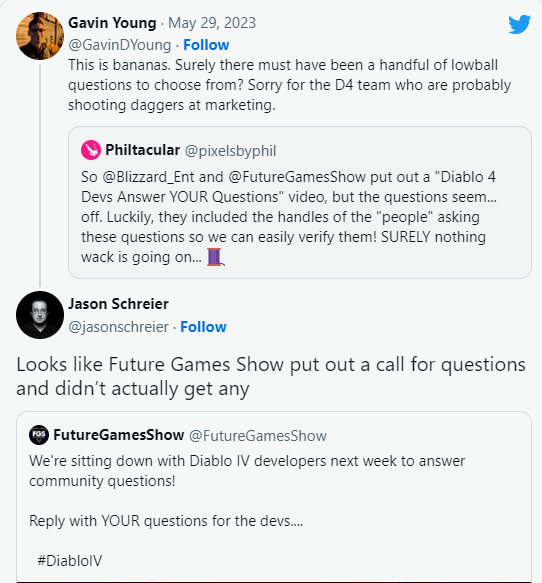
Task: Open the @GavinDYoung handle link
Action: 120,45
